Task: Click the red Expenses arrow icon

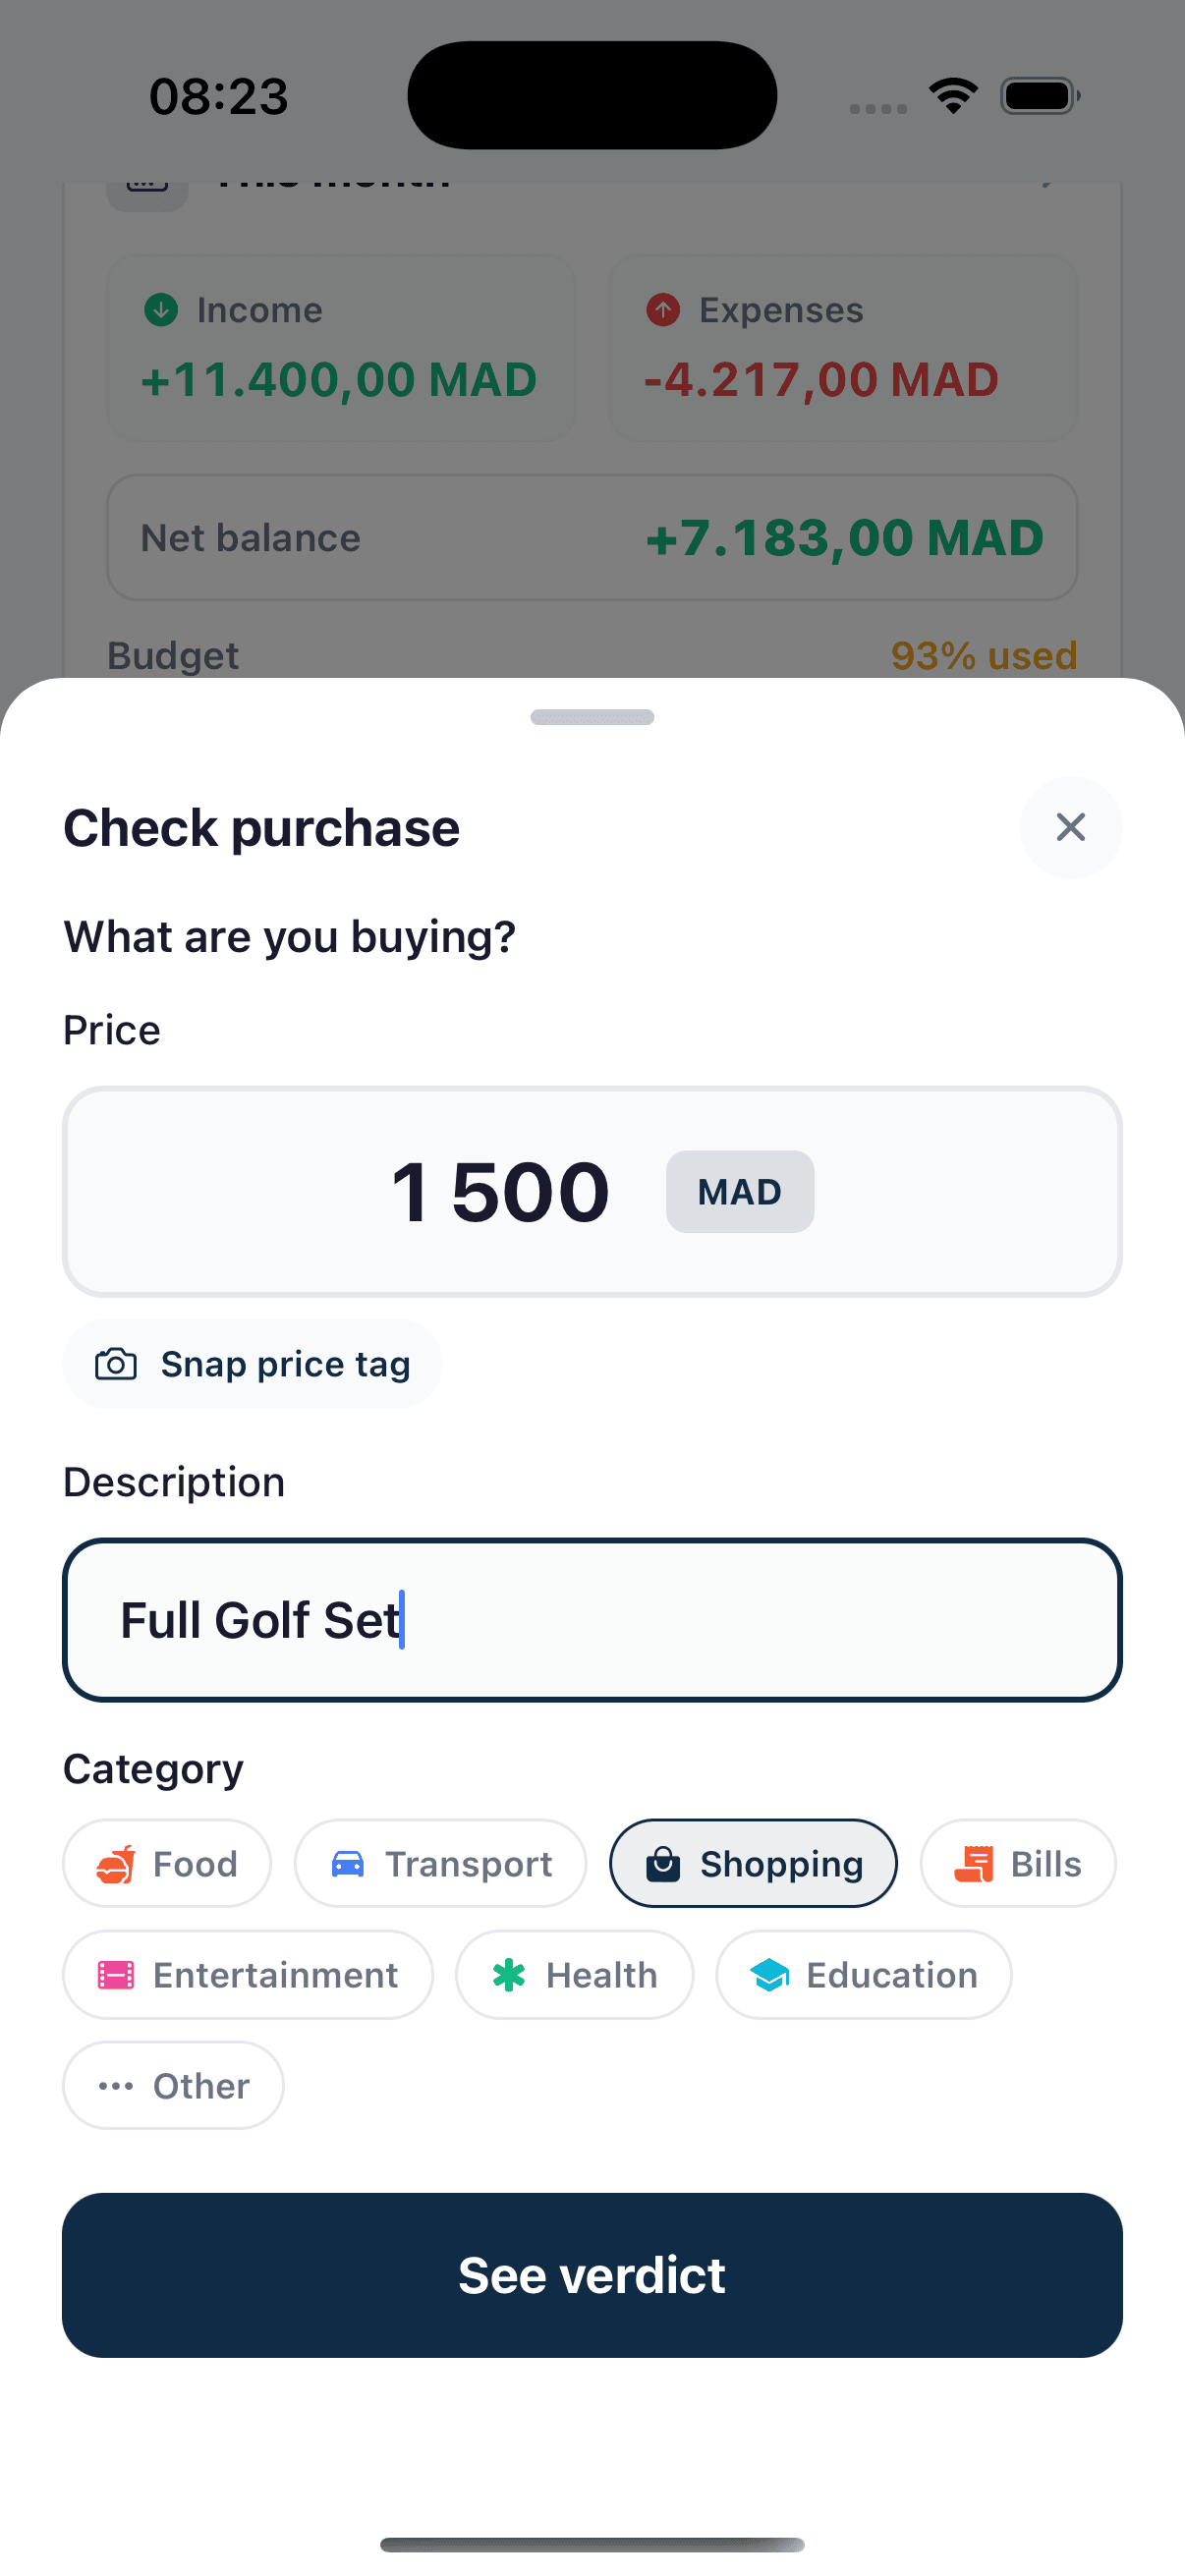Action: pos(663,310)
